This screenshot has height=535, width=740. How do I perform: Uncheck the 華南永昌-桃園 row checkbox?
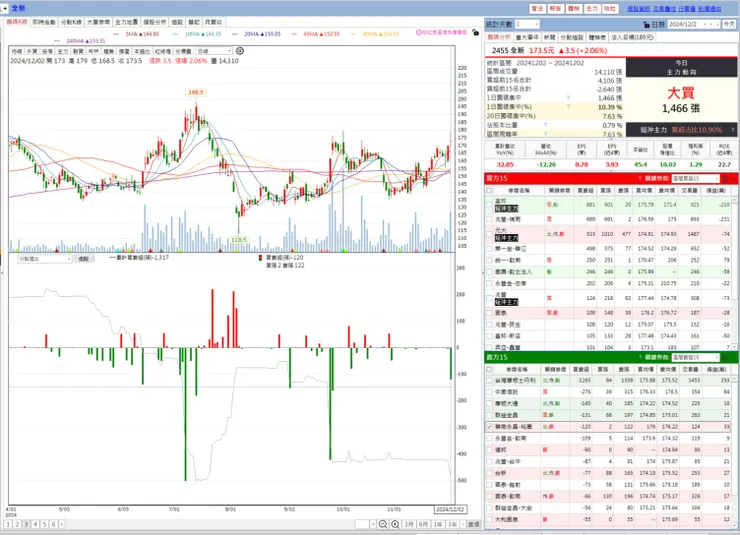tap(489, 426)
